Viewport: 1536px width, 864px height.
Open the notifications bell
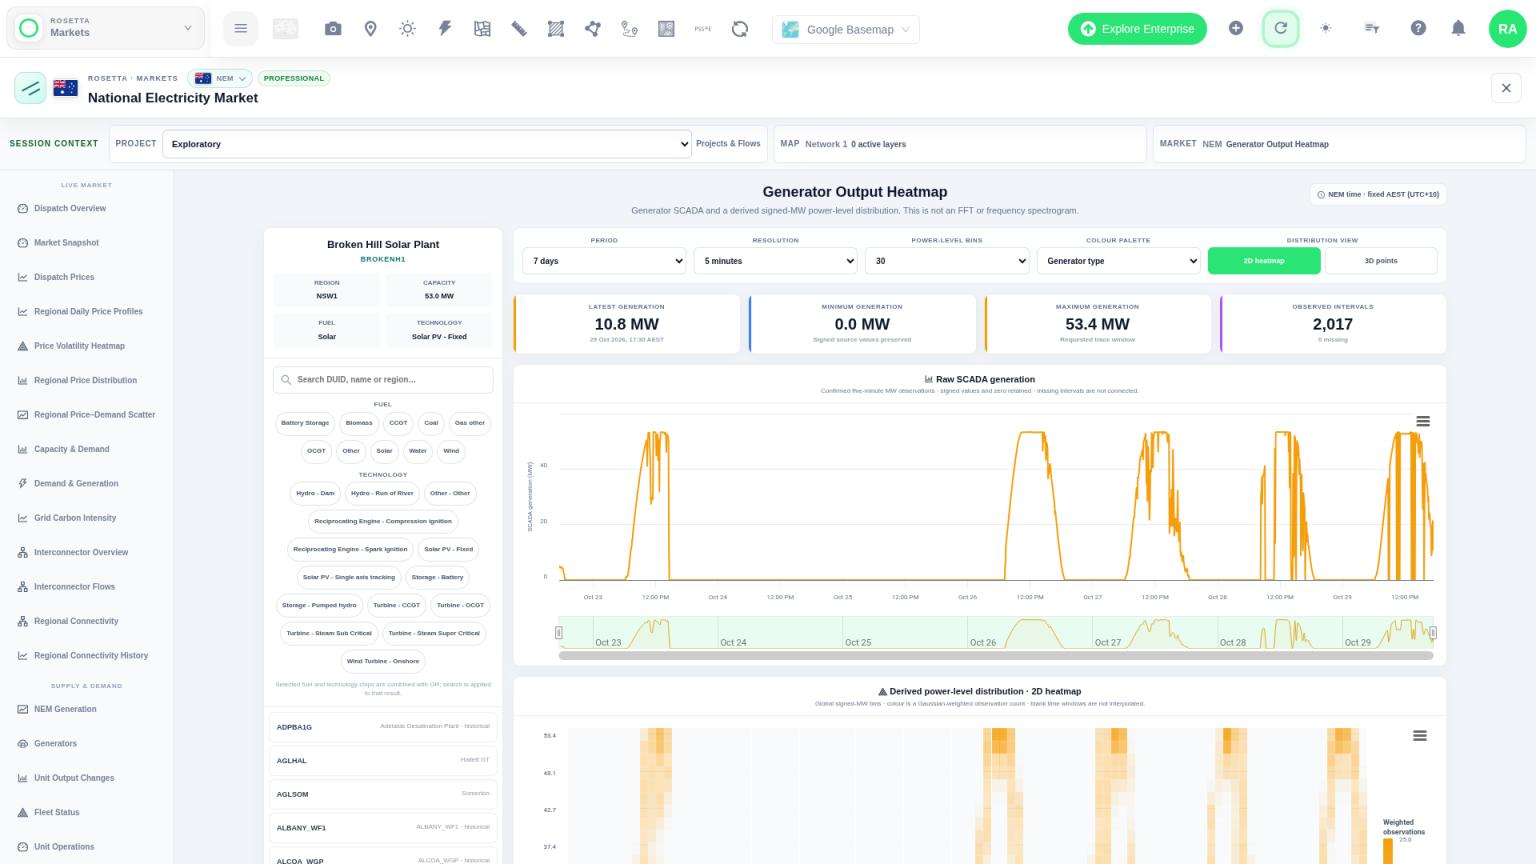pos(1458,28)
